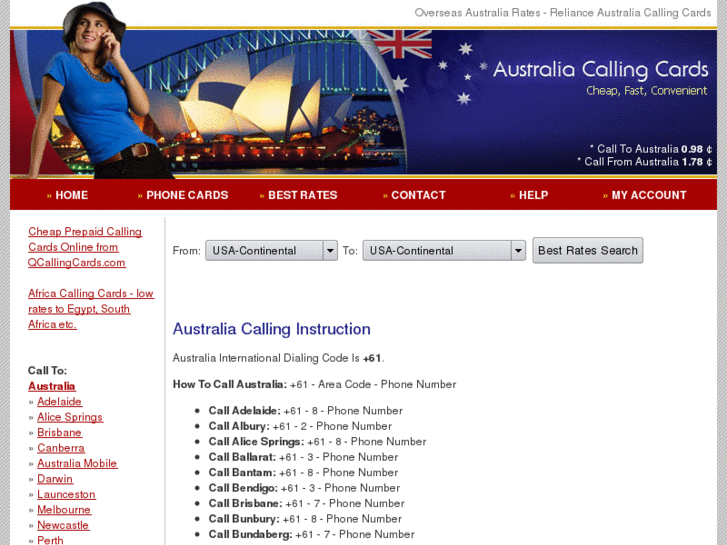The height and width of the screenshot is (545, 727).
Task: Expand the To country dropdown
Action: (444, 250)
